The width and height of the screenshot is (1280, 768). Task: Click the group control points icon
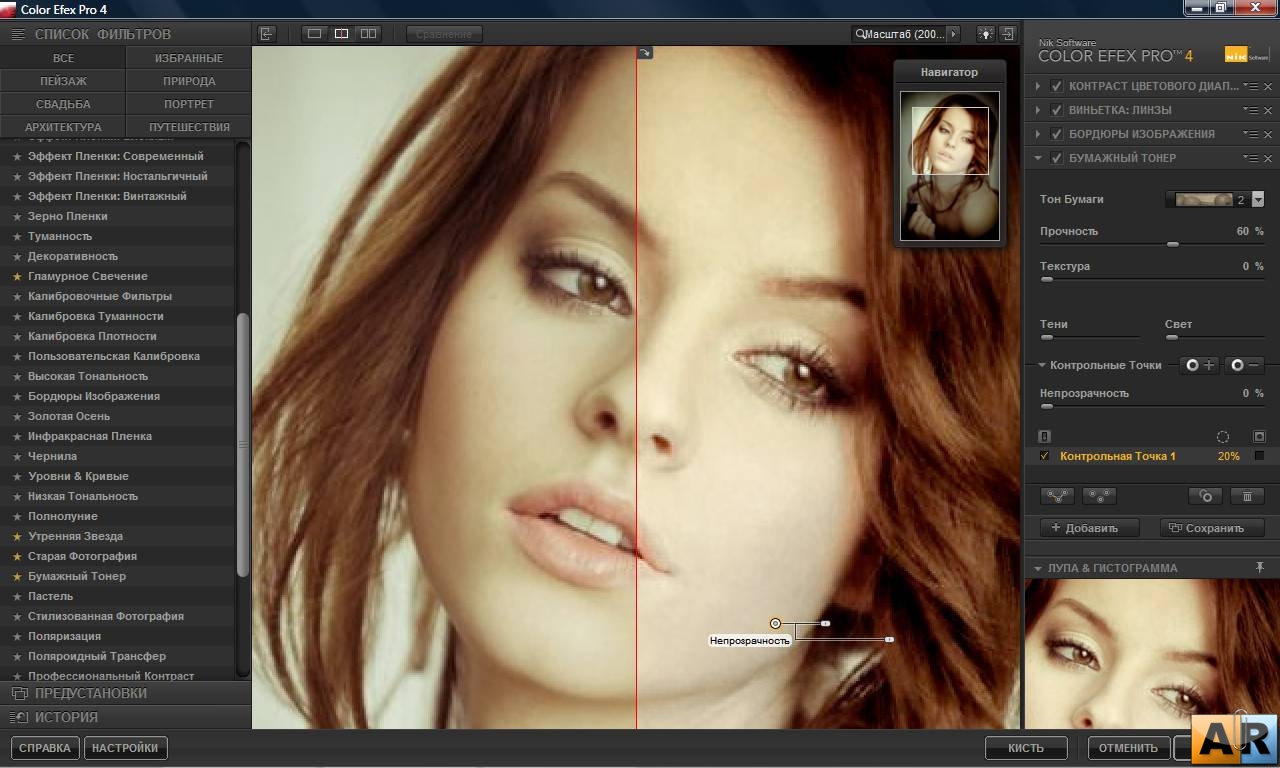pyautogui.click(x=1058, y=496)
